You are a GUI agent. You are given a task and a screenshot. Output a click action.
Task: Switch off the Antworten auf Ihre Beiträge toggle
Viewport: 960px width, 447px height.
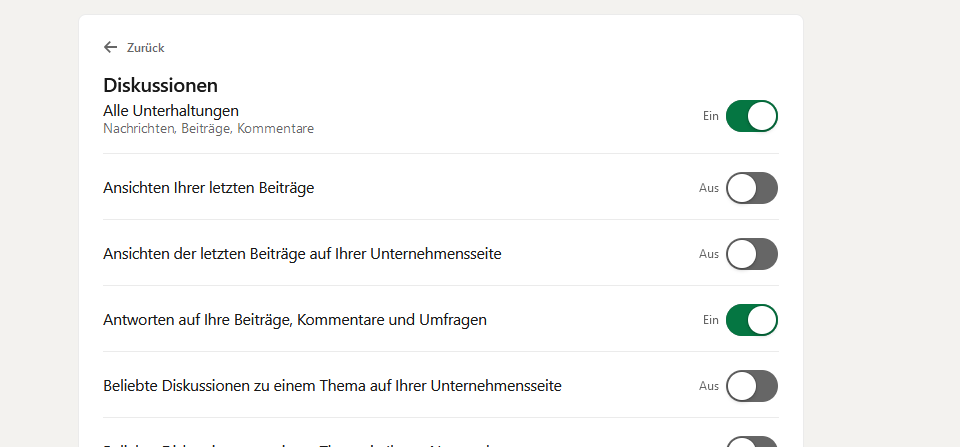(751, 320)
